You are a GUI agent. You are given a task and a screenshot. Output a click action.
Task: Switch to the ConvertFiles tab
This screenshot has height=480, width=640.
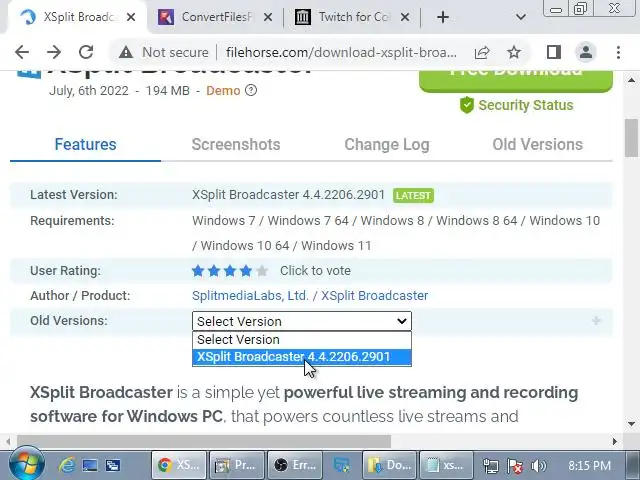(x=215, y=17)
